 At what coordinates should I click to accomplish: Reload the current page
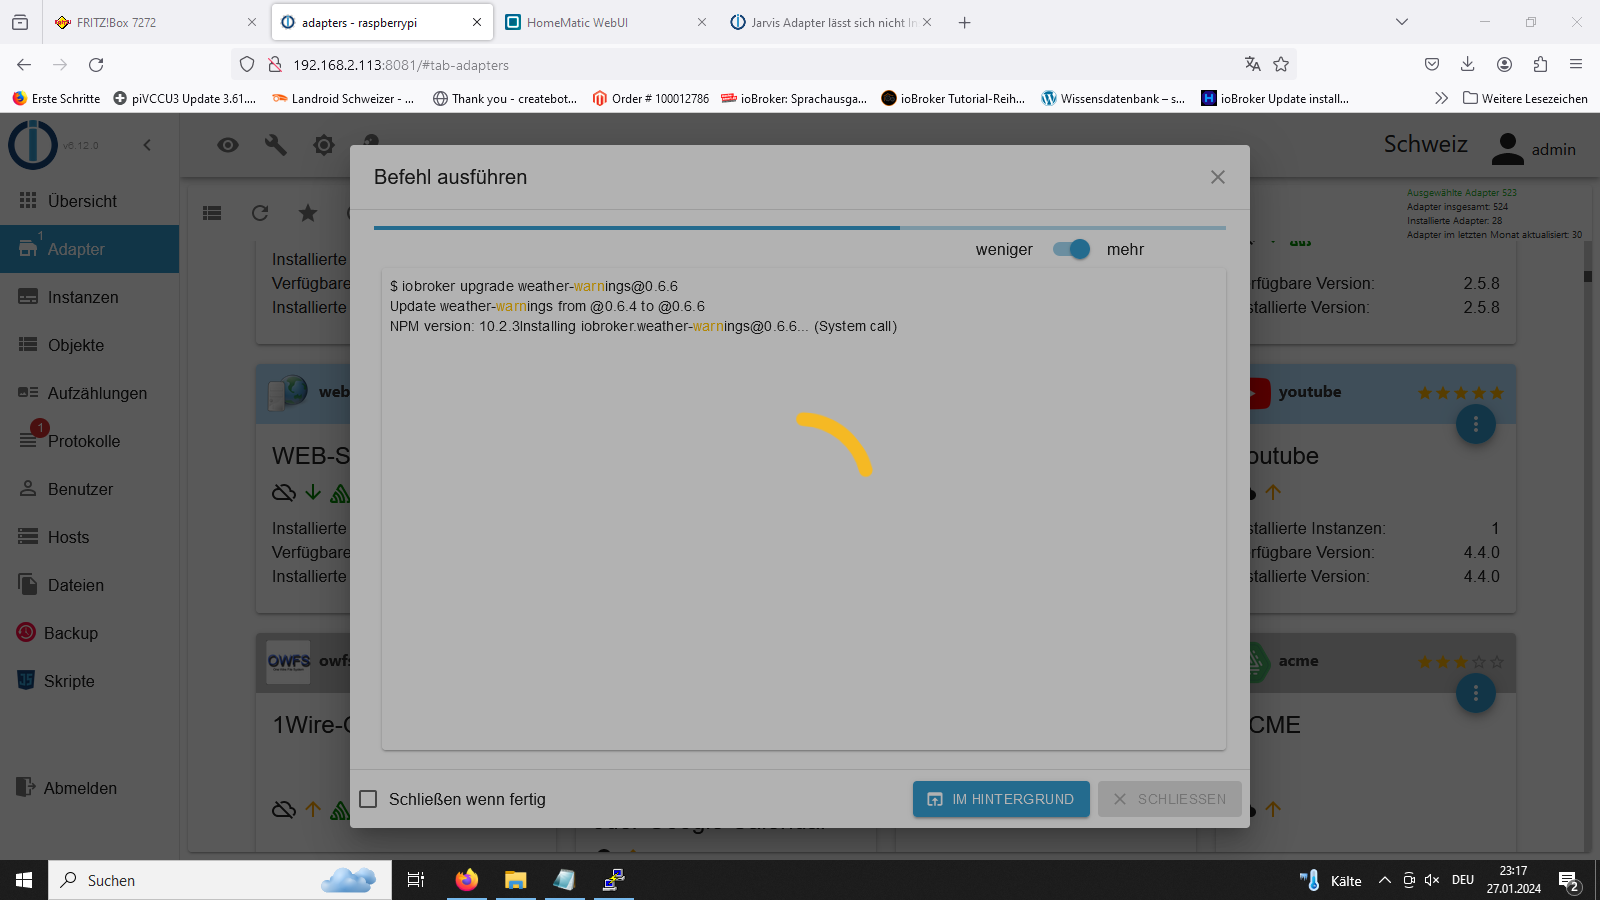click(96, 64)
